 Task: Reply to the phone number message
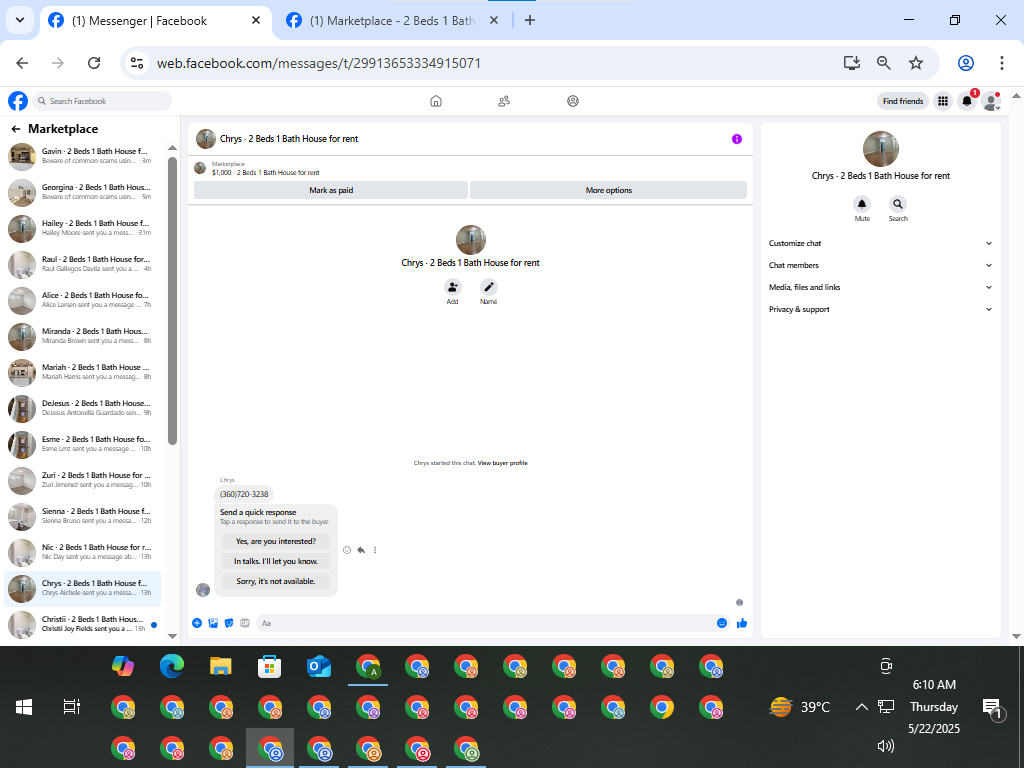tap(361, 550)
